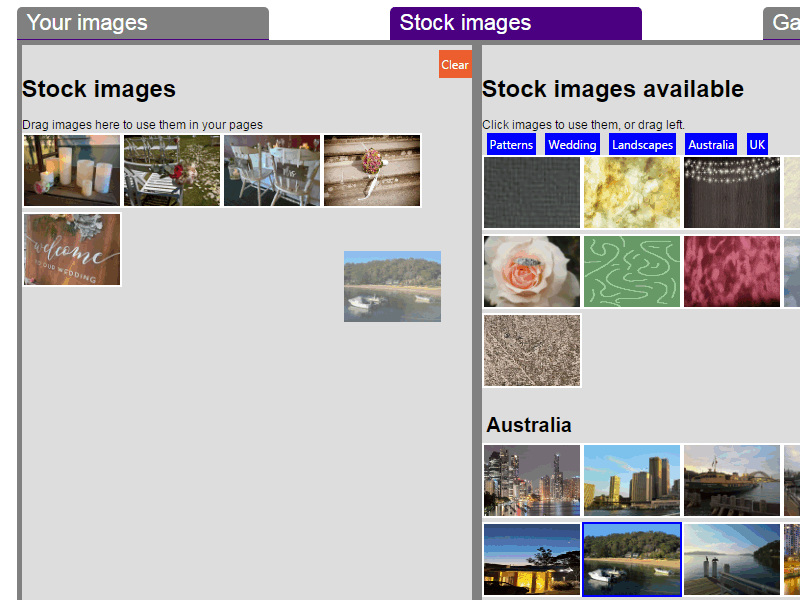Image resolution: width=800 pixels, height=600 pixels.
Task: Choose the white wedding chairs image
Action: coord(272,170)
